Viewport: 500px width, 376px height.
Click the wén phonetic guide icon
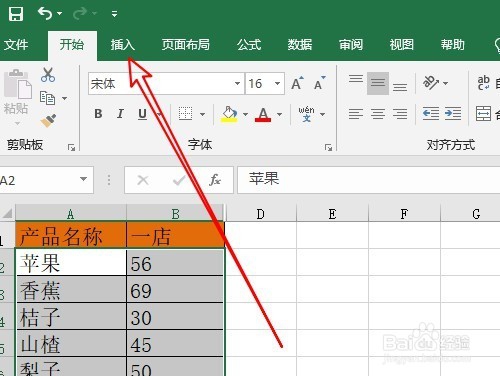(x=306, y=114)
